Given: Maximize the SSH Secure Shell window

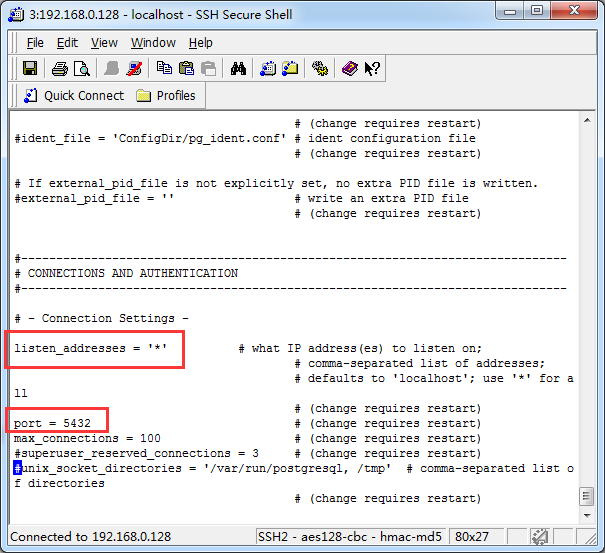Looking at the screenshot, I should click(537, 11).
